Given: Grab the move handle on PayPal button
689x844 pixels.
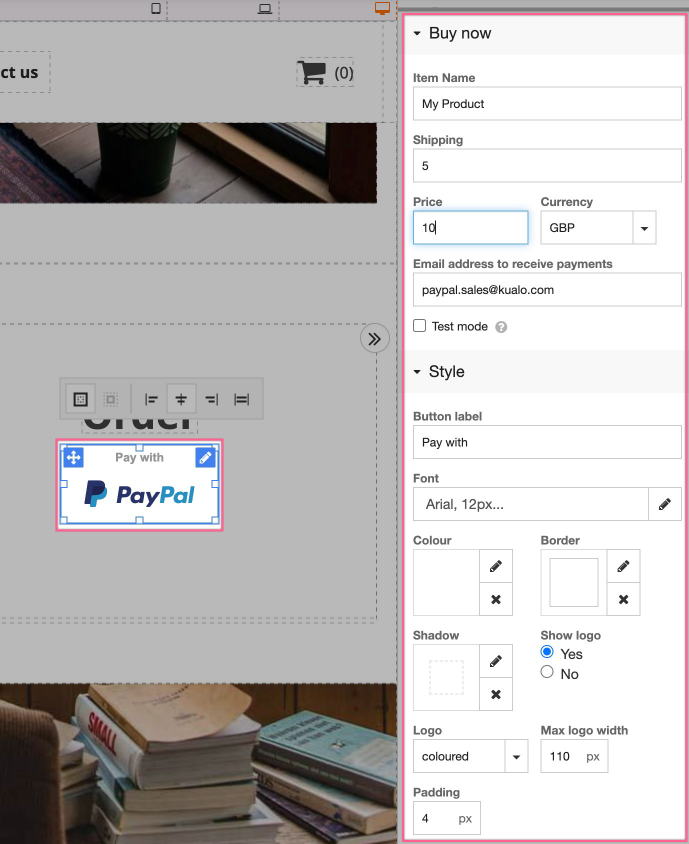Looking at the screenshot, I should [x=73, y=458].
